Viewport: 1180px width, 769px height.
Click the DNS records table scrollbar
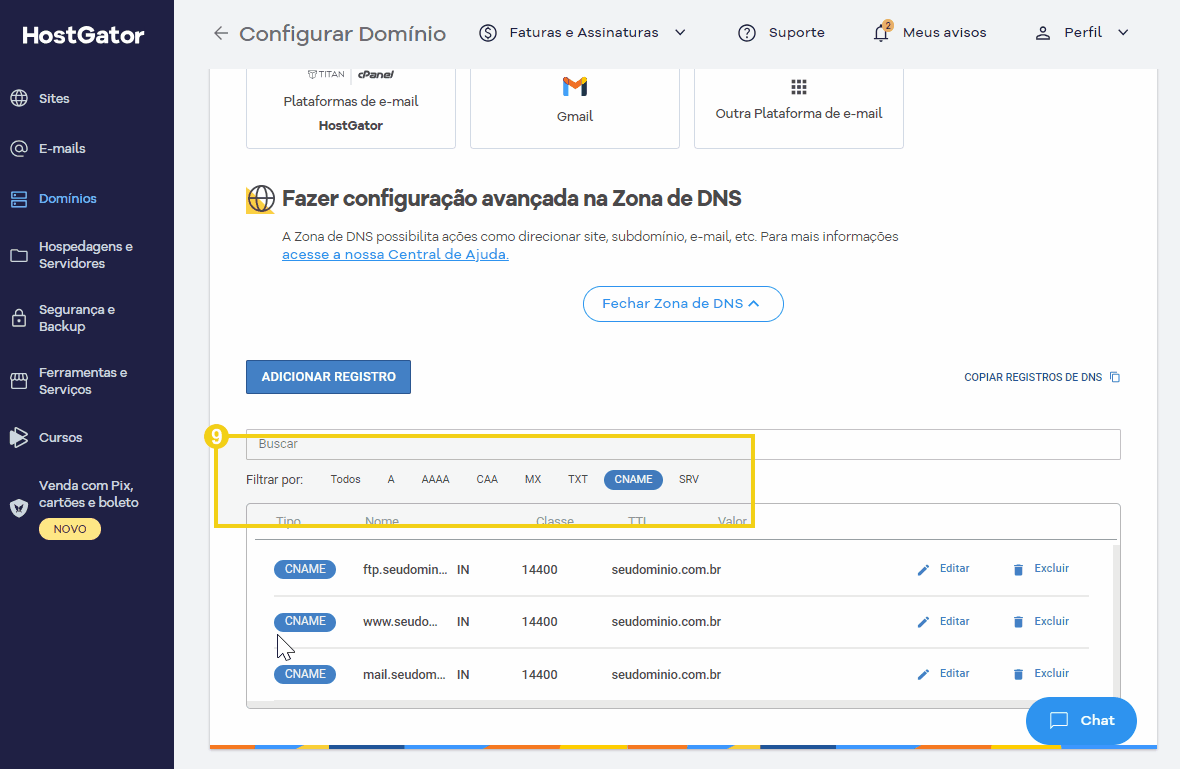(x=1116, y=621)
